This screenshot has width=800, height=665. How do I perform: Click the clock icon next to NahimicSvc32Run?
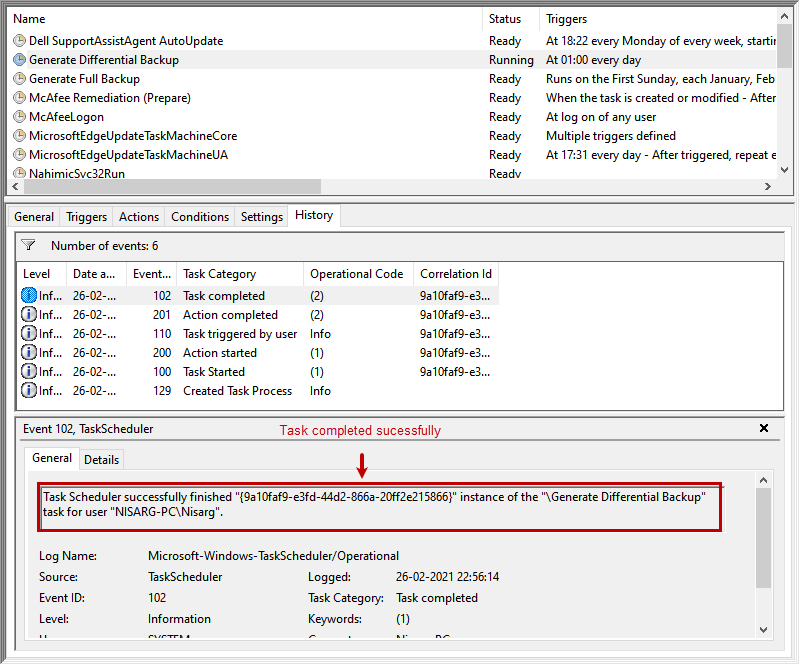(19, 173)
